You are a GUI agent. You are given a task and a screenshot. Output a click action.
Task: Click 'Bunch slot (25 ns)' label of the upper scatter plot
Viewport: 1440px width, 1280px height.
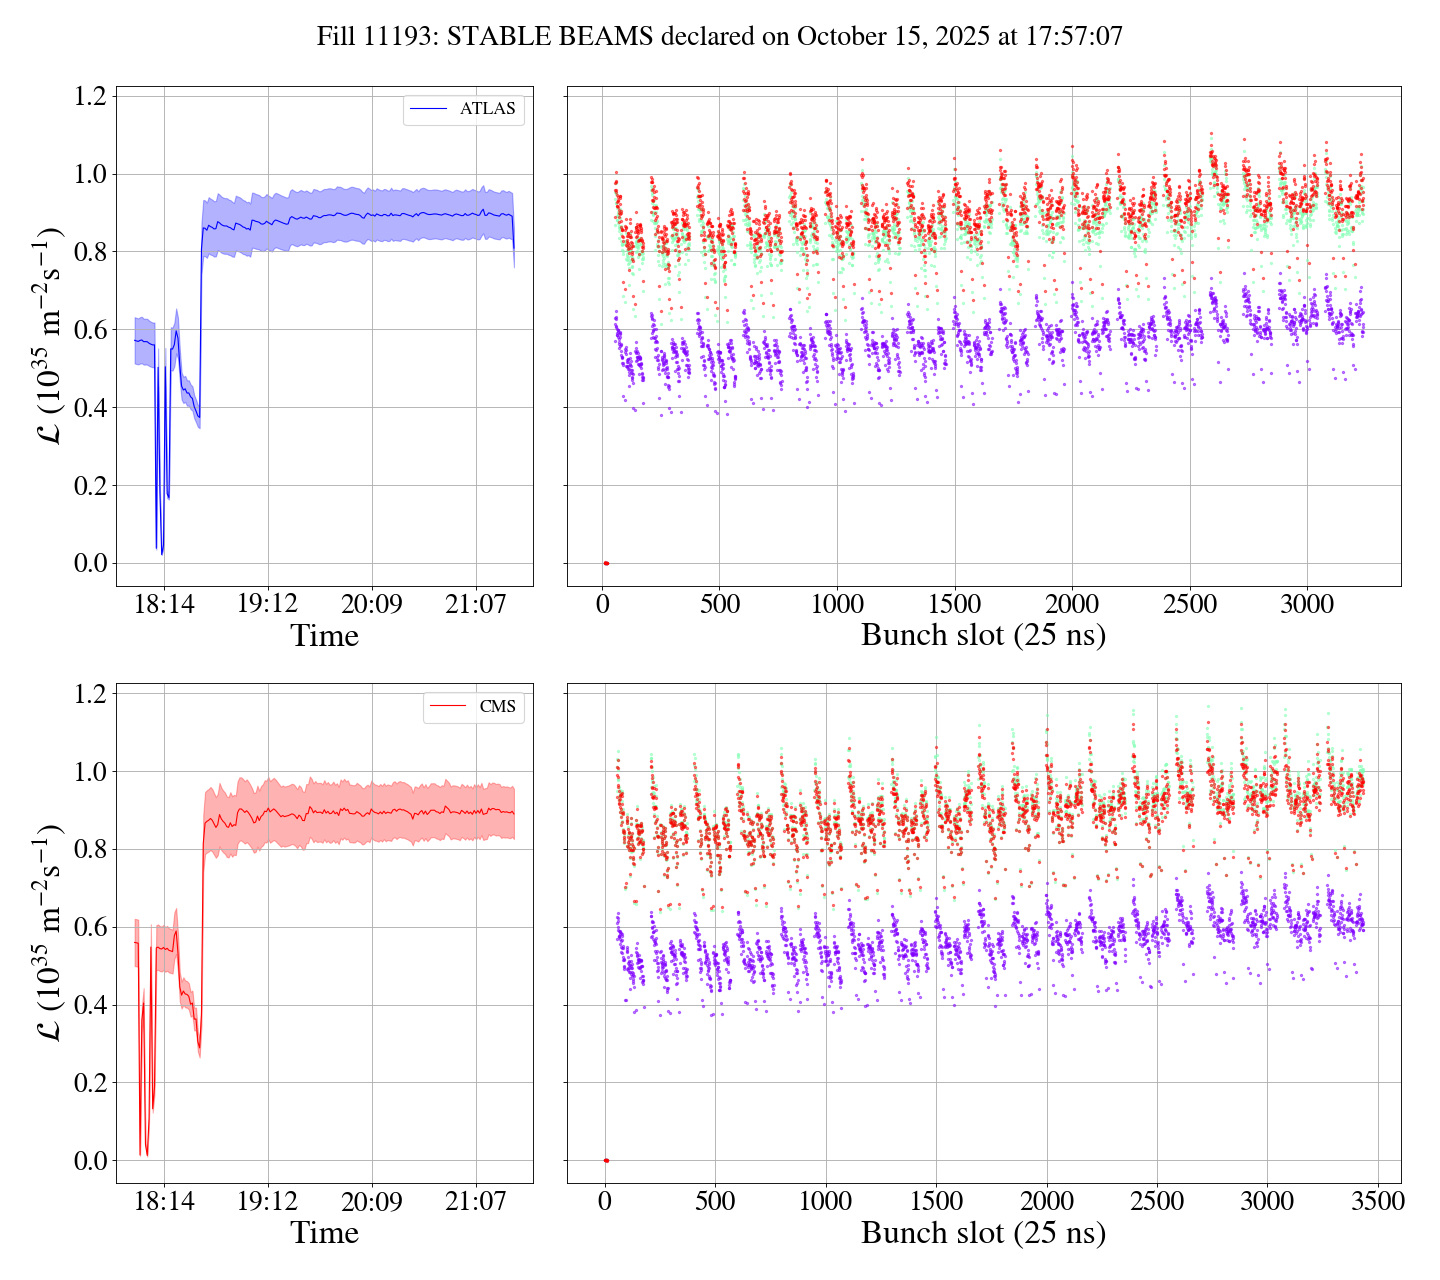[x=983, y=636]
